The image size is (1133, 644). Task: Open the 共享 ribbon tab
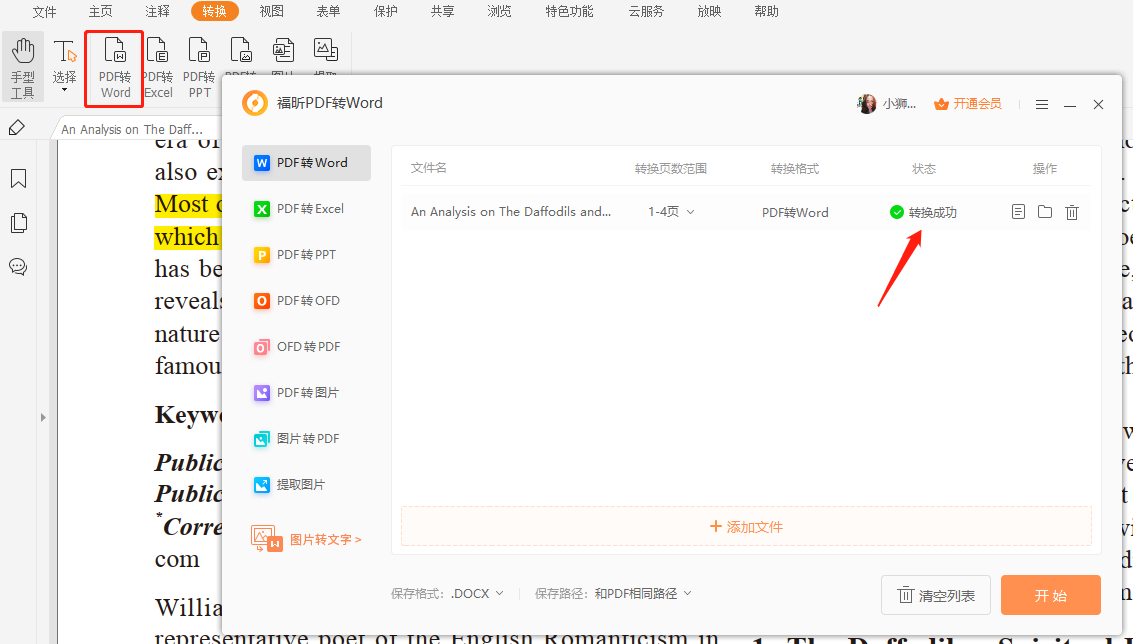(442, 12)
